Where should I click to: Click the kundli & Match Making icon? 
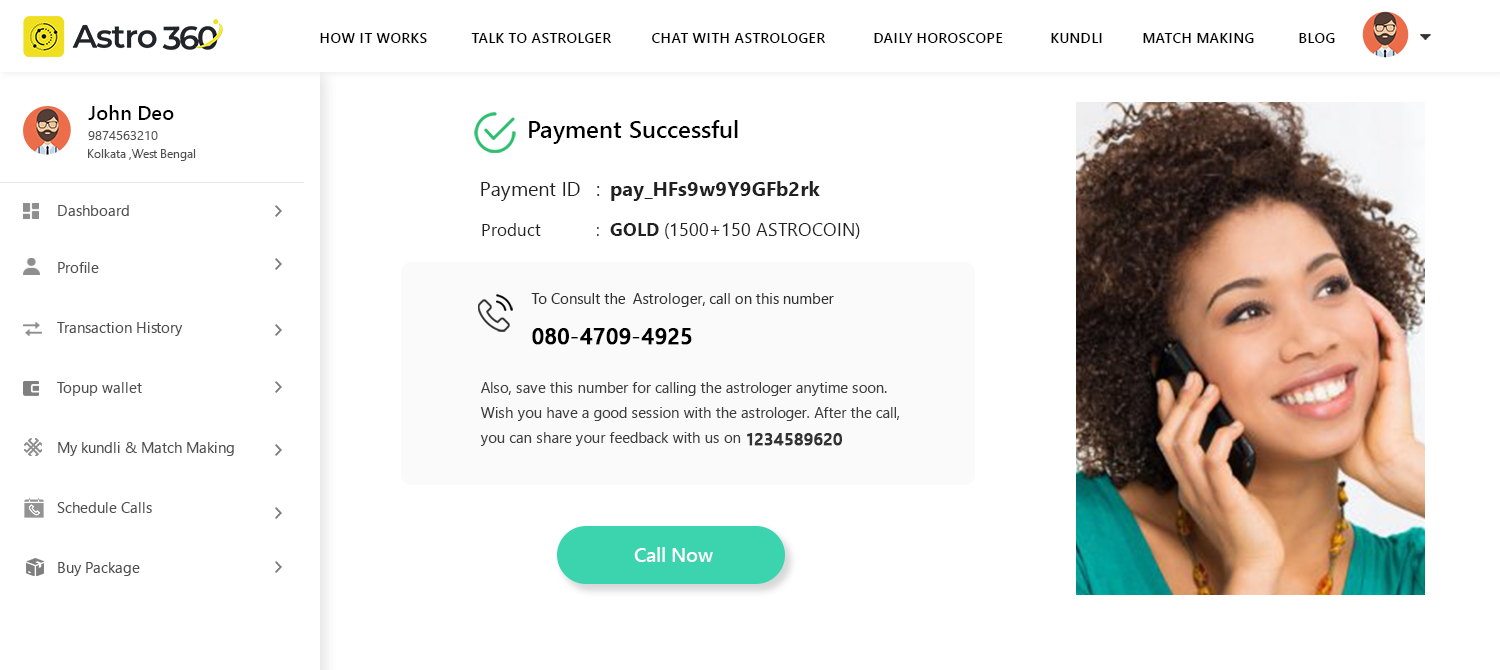33,447
